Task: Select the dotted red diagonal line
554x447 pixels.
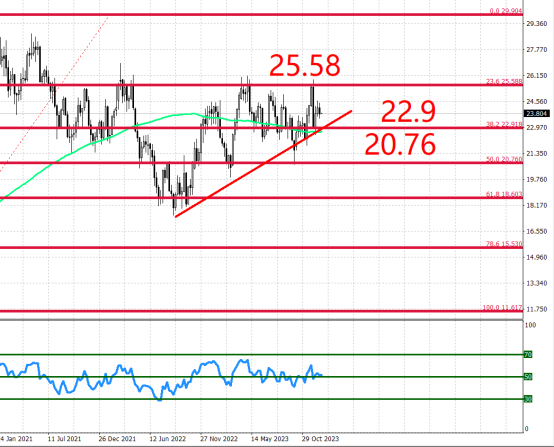Action: tap(53, 95)
